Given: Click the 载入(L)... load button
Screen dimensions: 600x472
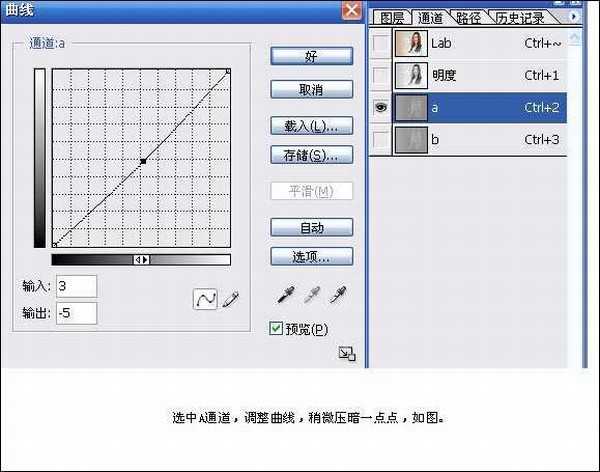Looking at the screenshot, I should click(x=311, y=127).
